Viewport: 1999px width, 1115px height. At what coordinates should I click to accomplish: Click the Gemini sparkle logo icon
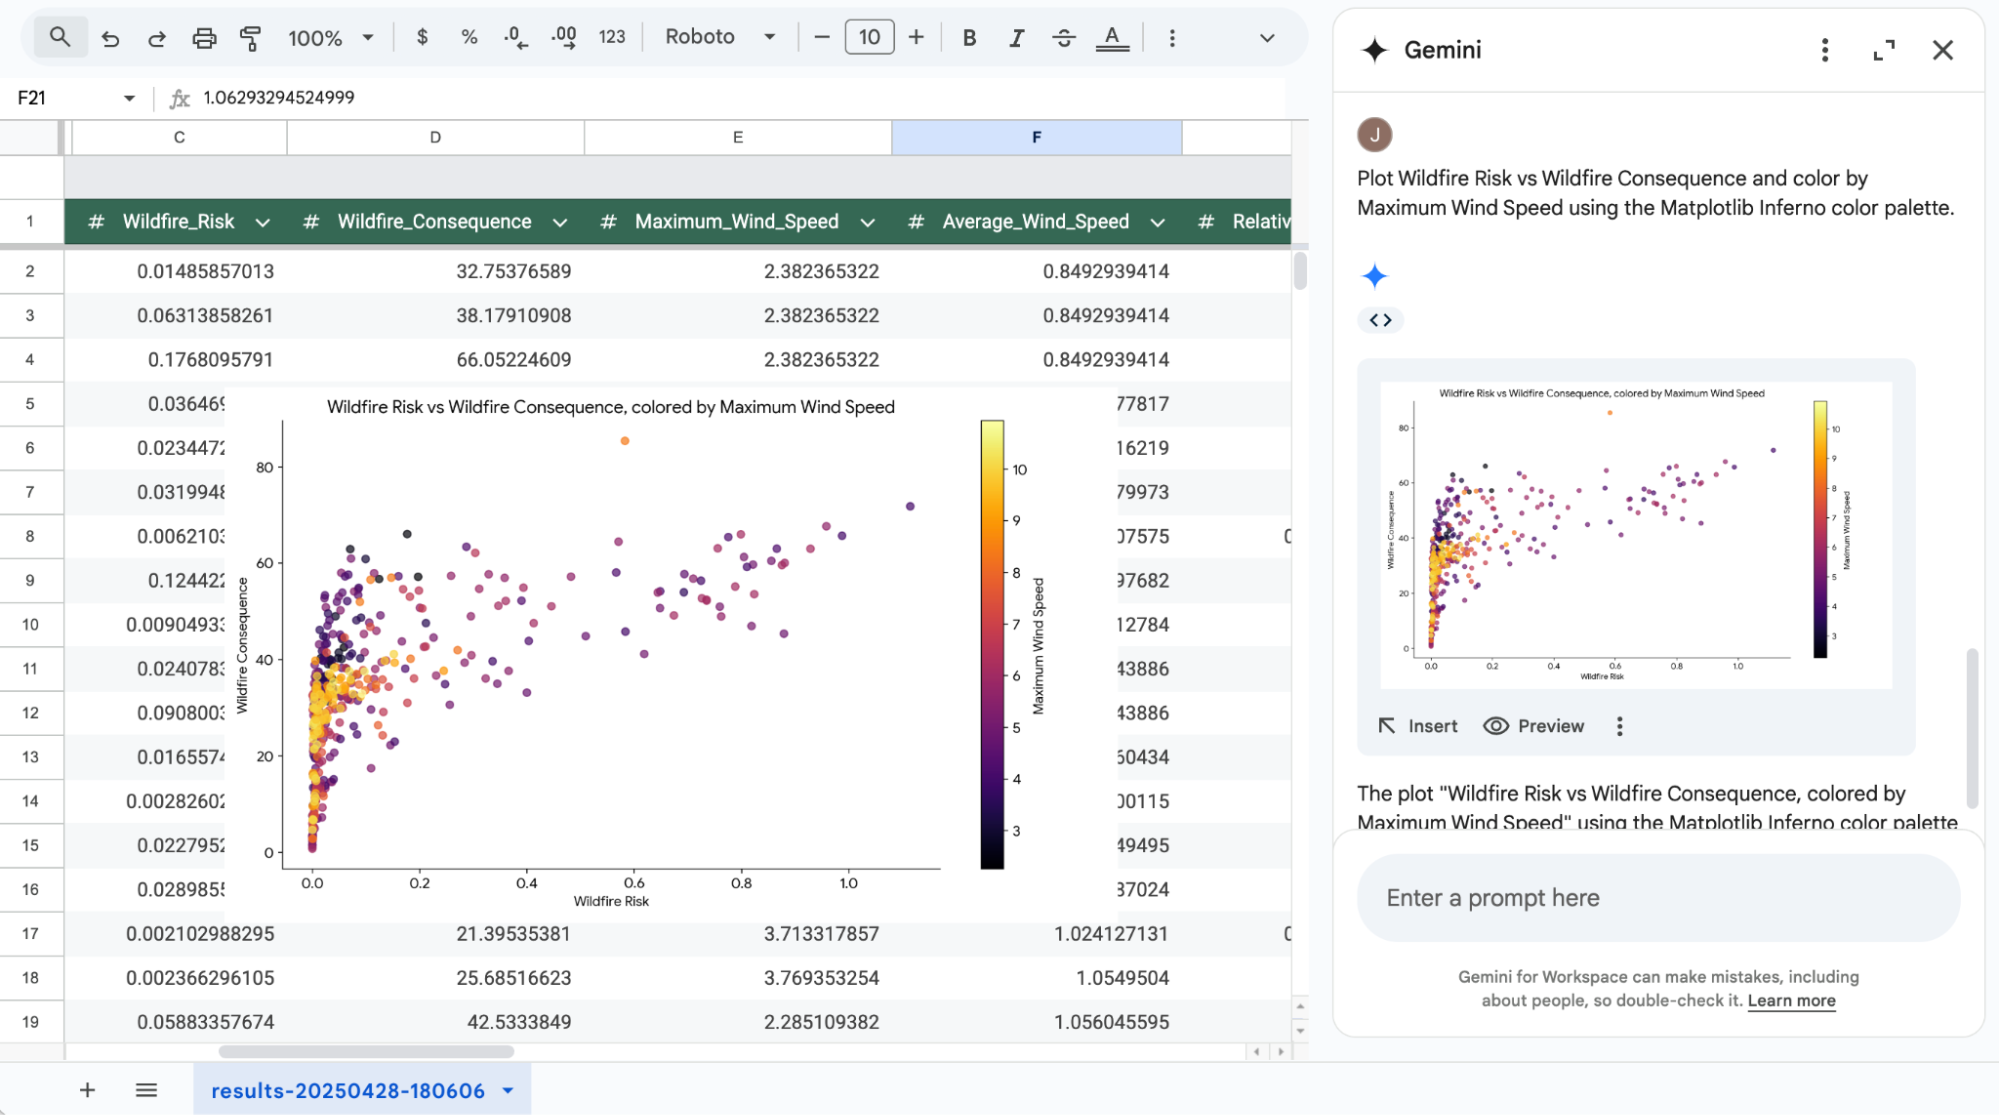coord(1375,50)
